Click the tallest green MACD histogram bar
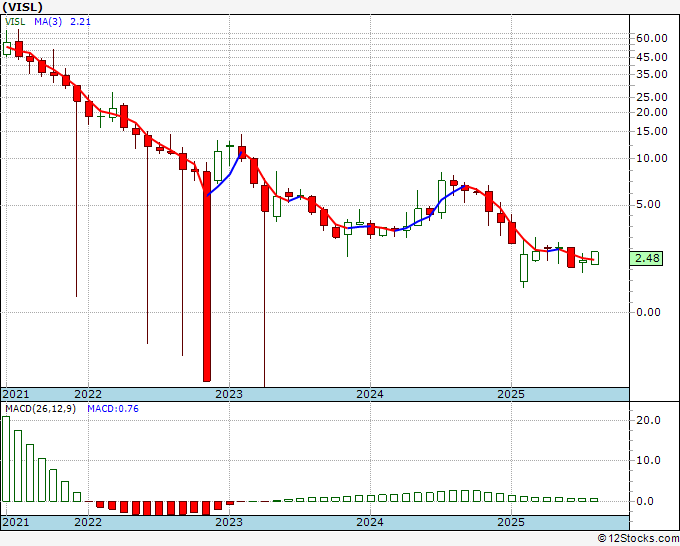 pos(6,459)
